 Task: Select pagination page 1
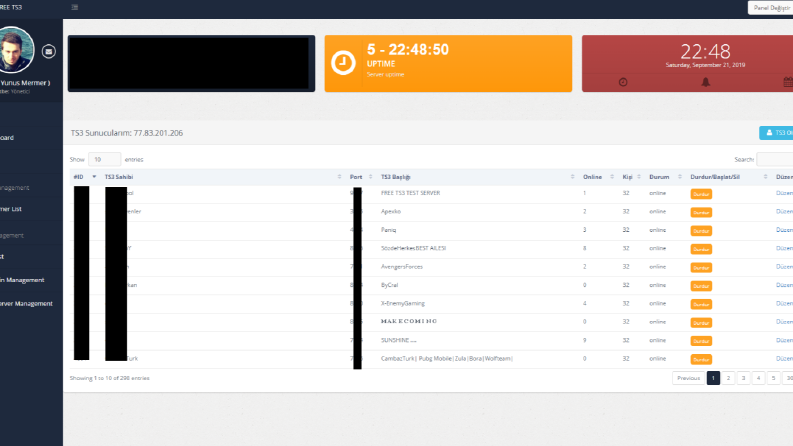point(713,378)
